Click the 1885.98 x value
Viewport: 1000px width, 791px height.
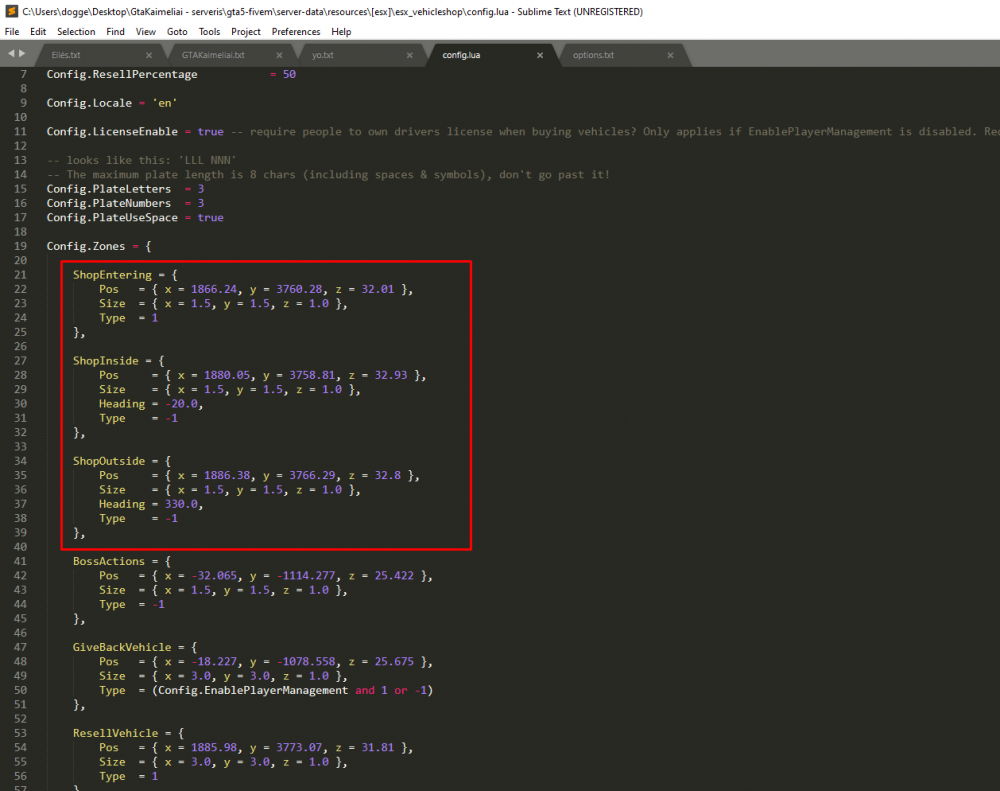tap(214, 748)
